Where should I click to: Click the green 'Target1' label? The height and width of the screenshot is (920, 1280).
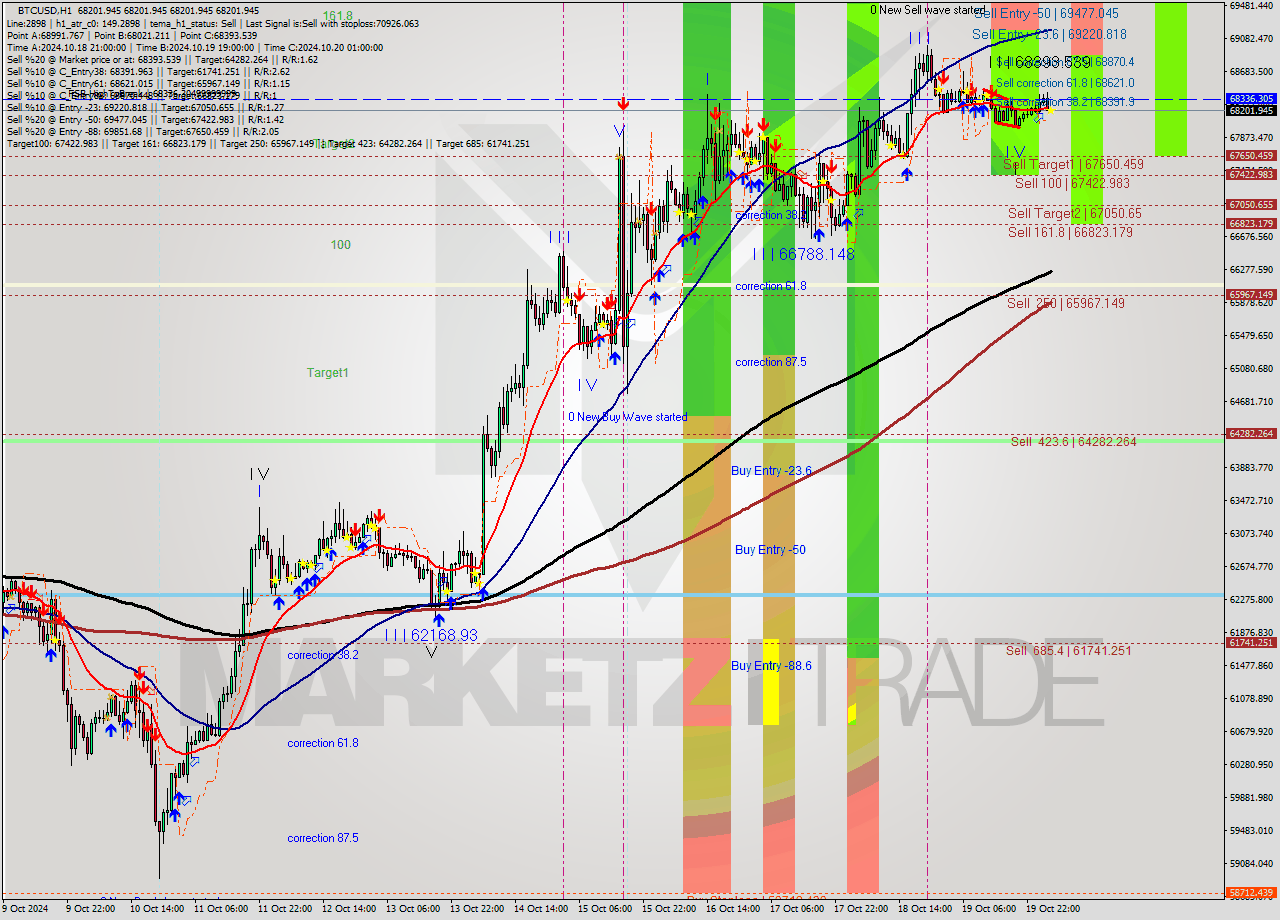pyautogui.click(x=328, y=373)
